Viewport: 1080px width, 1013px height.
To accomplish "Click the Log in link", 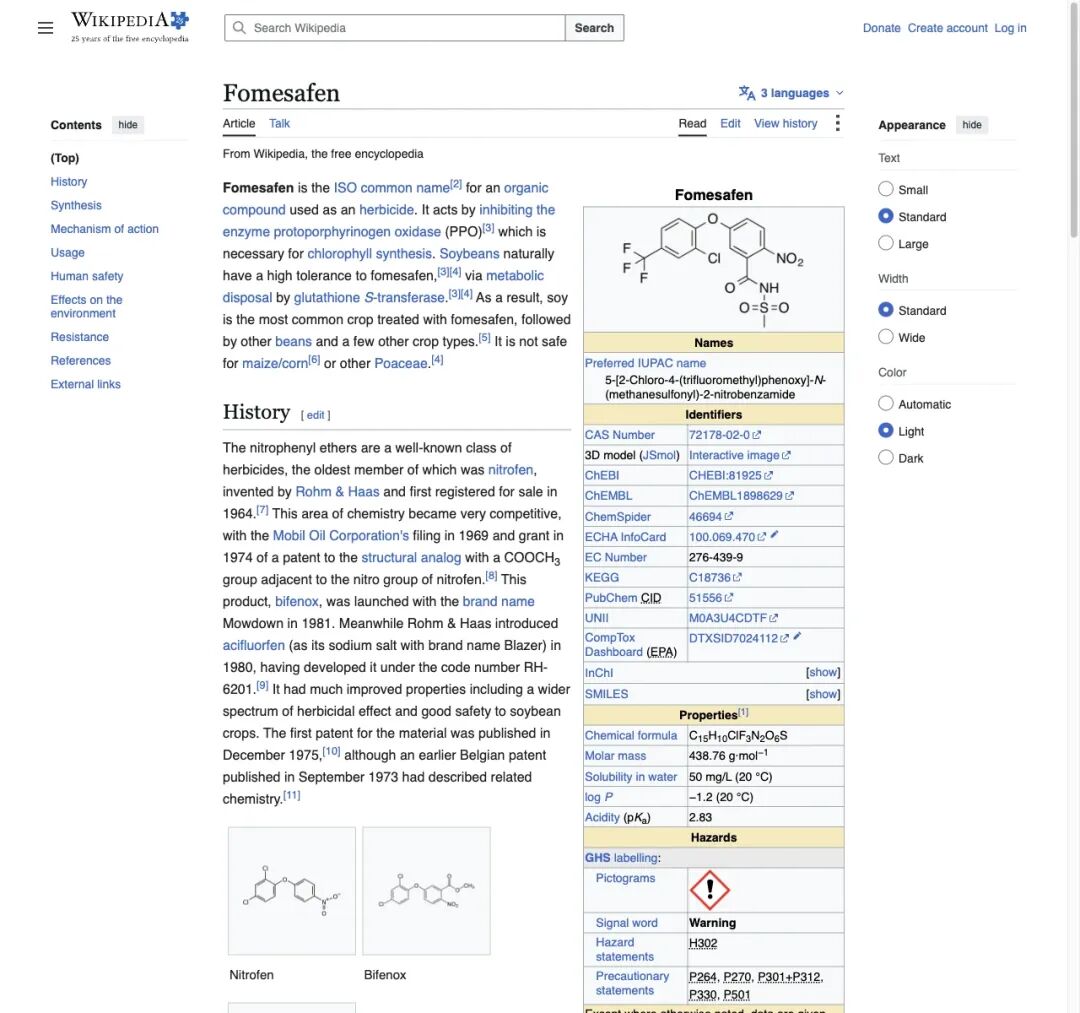I will pyautogui.click(x=1010, y=28).
